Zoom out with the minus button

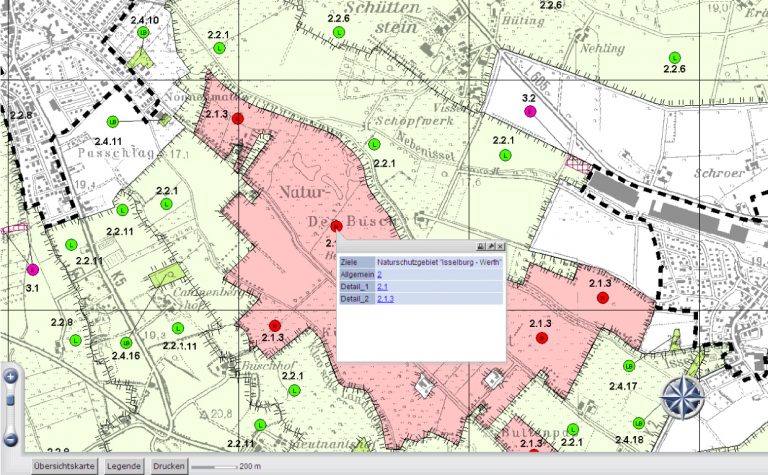coord(10,439)
